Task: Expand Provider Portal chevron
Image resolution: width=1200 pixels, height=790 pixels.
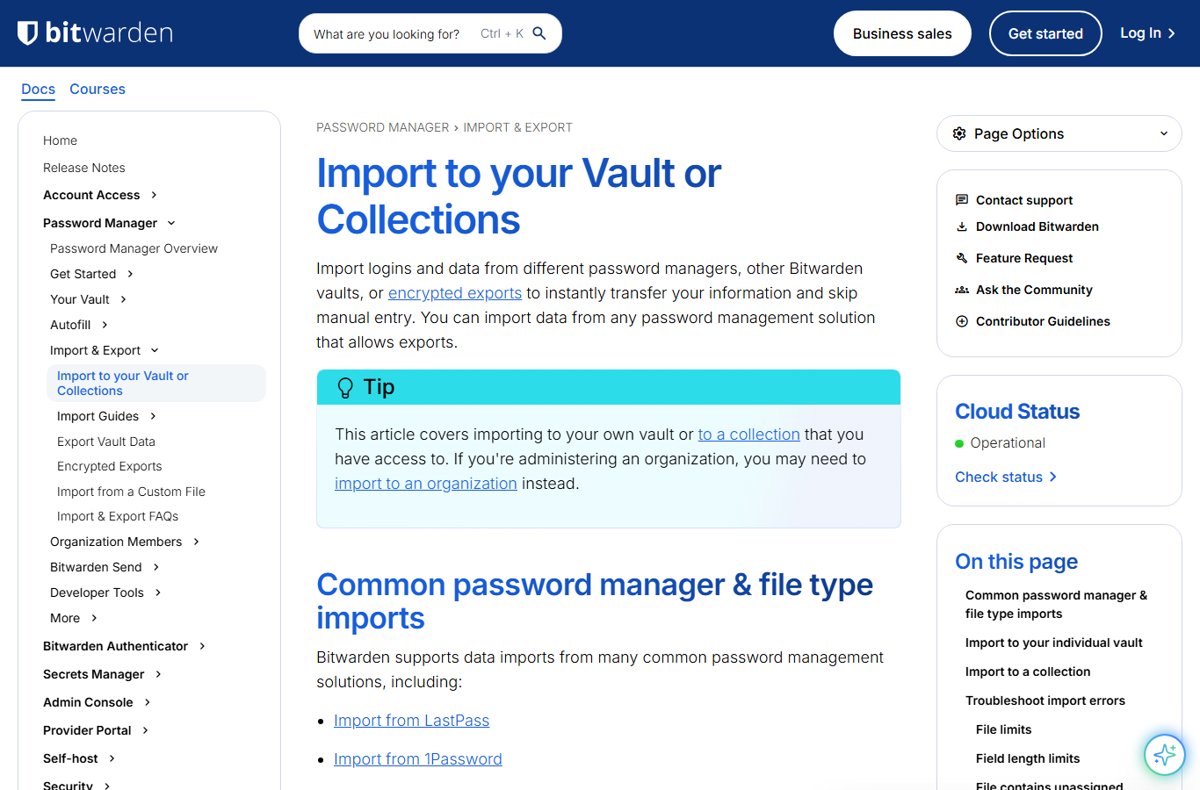Action: (145, 730)
